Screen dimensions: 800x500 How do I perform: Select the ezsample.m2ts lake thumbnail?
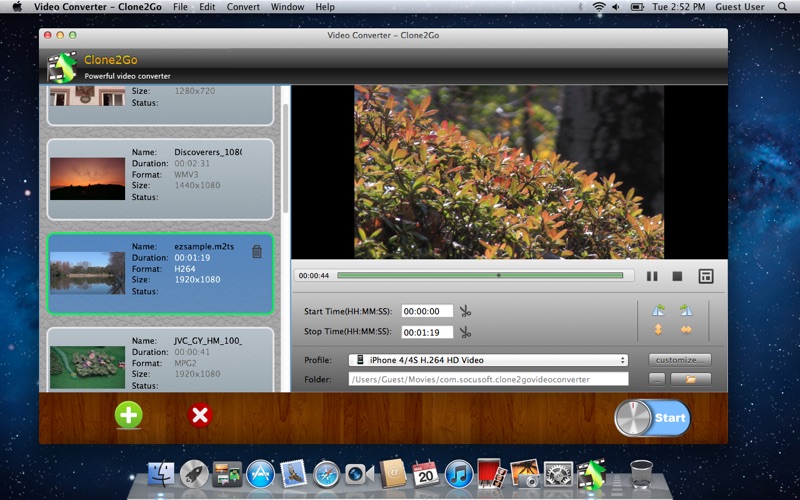87,273
